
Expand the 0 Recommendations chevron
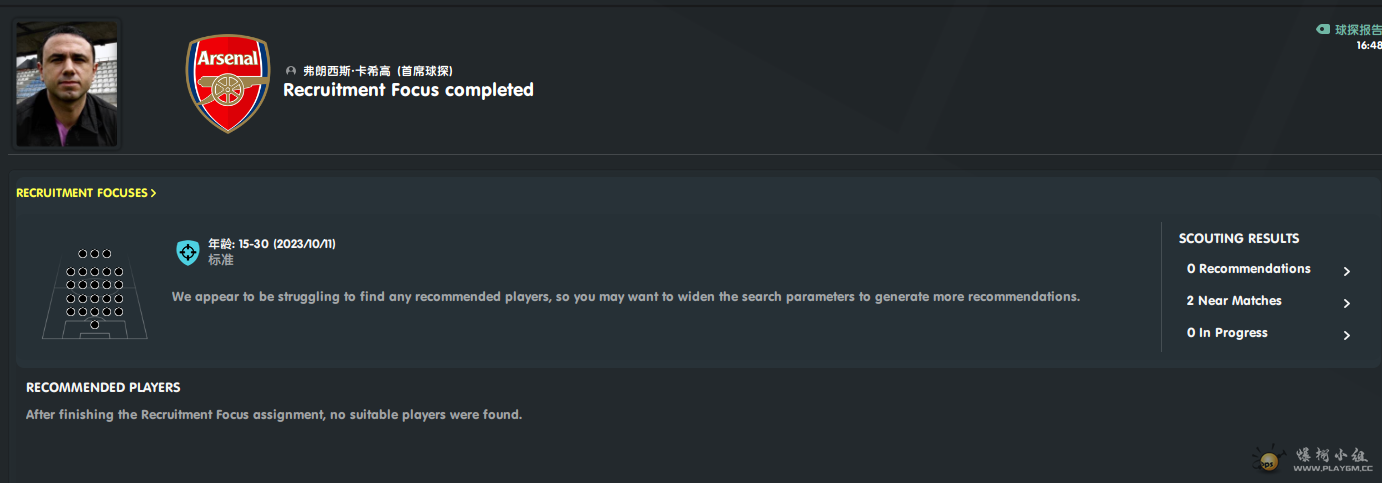coord(1347,271)
